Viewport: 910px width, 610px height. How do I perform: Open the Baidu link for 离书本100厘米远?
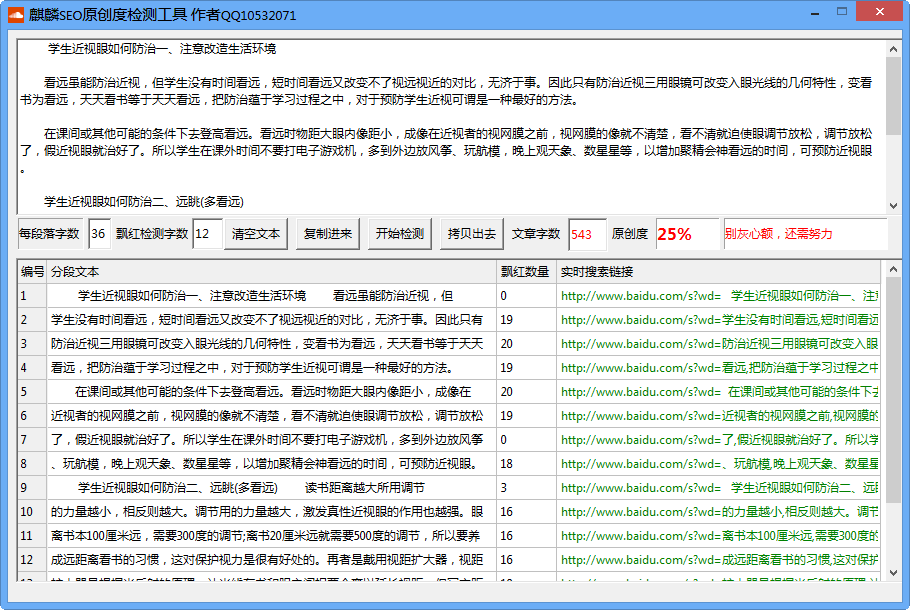pyautogui.click(x=719, y=536)
